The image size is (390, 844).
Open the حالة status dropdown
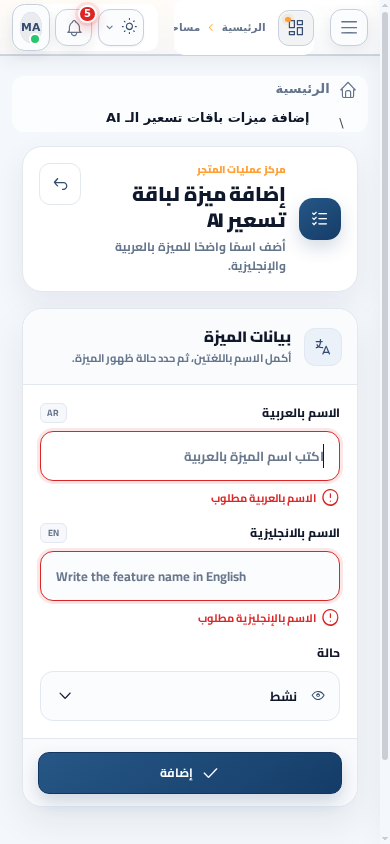190,695
